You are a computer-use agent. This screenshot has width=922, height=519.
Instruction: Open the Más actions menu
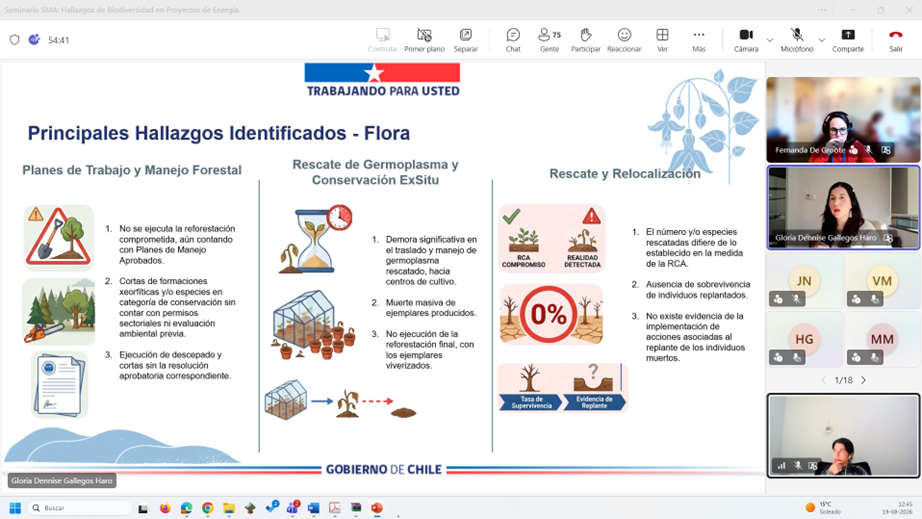pos(699,40)
